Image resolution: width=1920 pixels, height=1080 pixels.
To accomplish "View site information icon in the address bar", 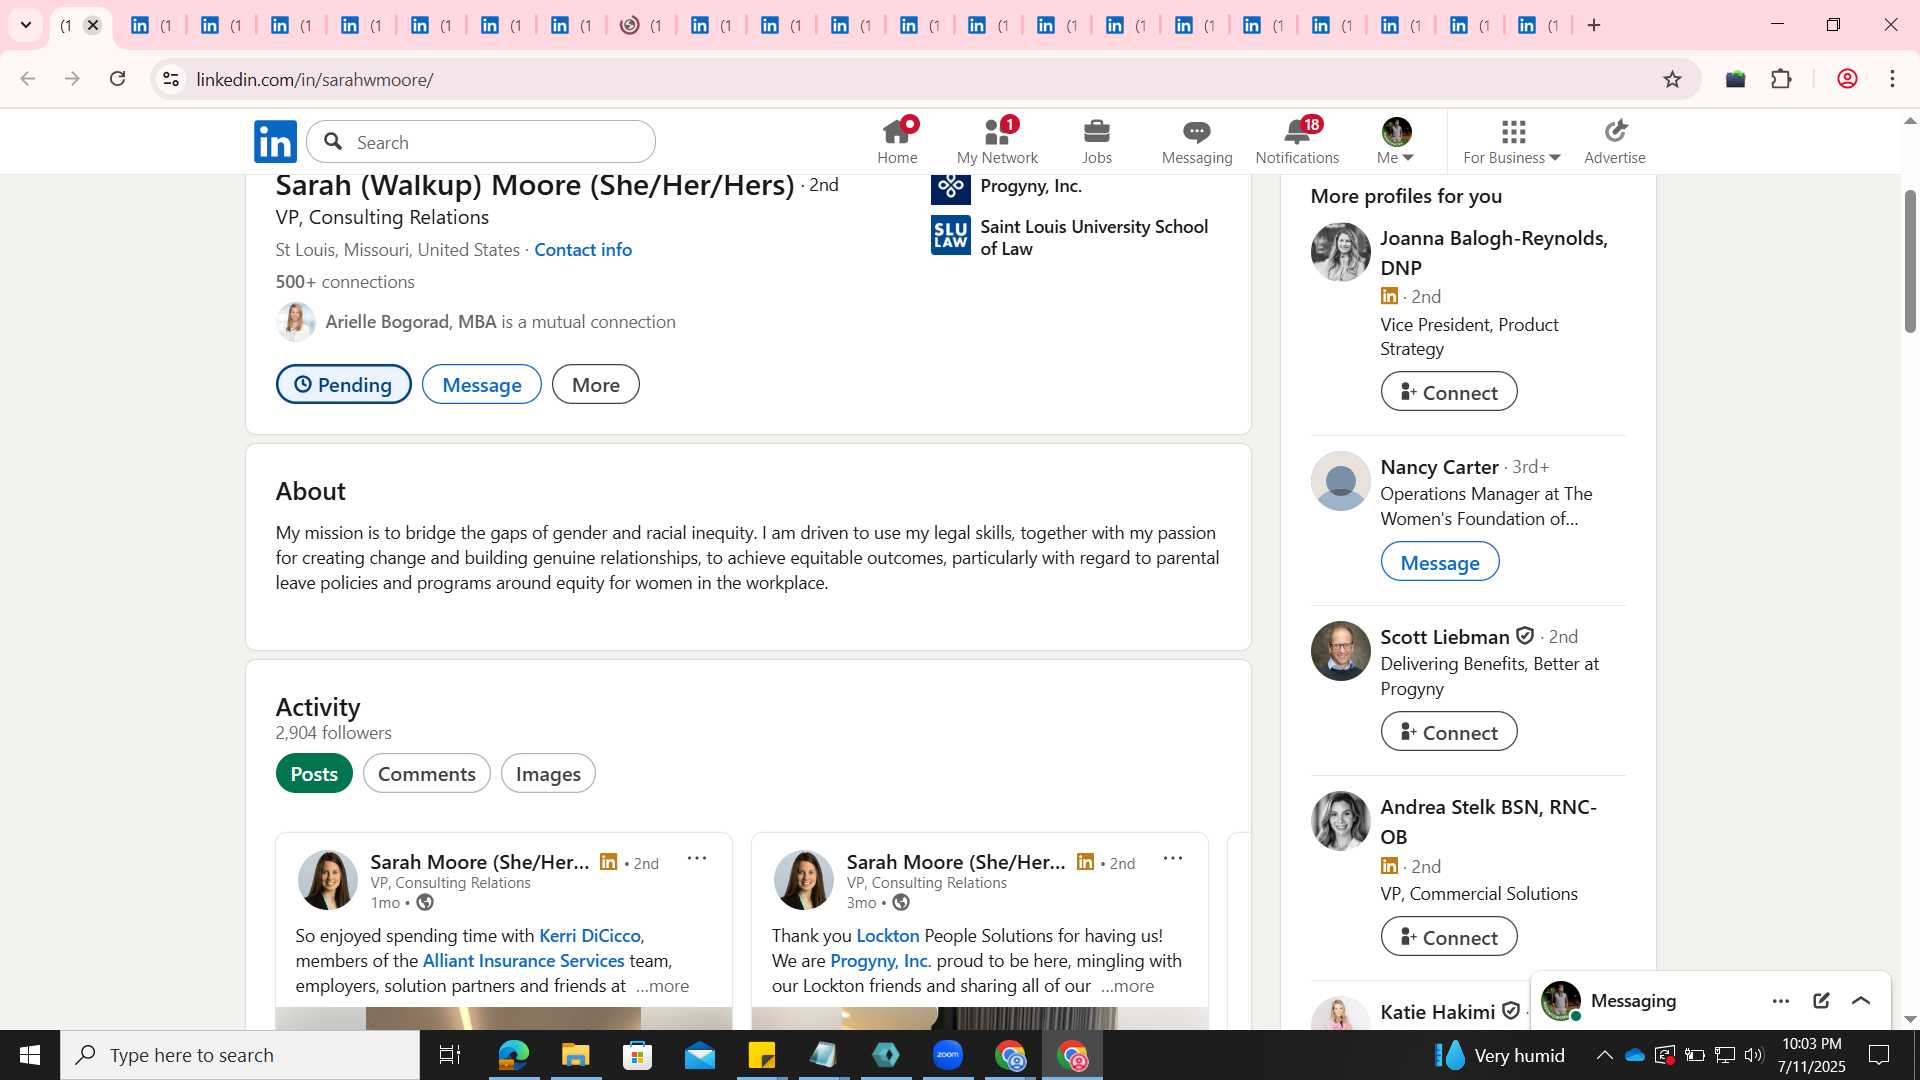I will point(171,79).
